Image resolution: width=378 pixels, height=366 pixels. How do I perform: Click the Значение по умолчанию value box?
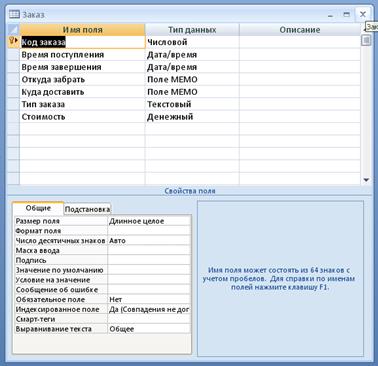click(x=149, y=270)
